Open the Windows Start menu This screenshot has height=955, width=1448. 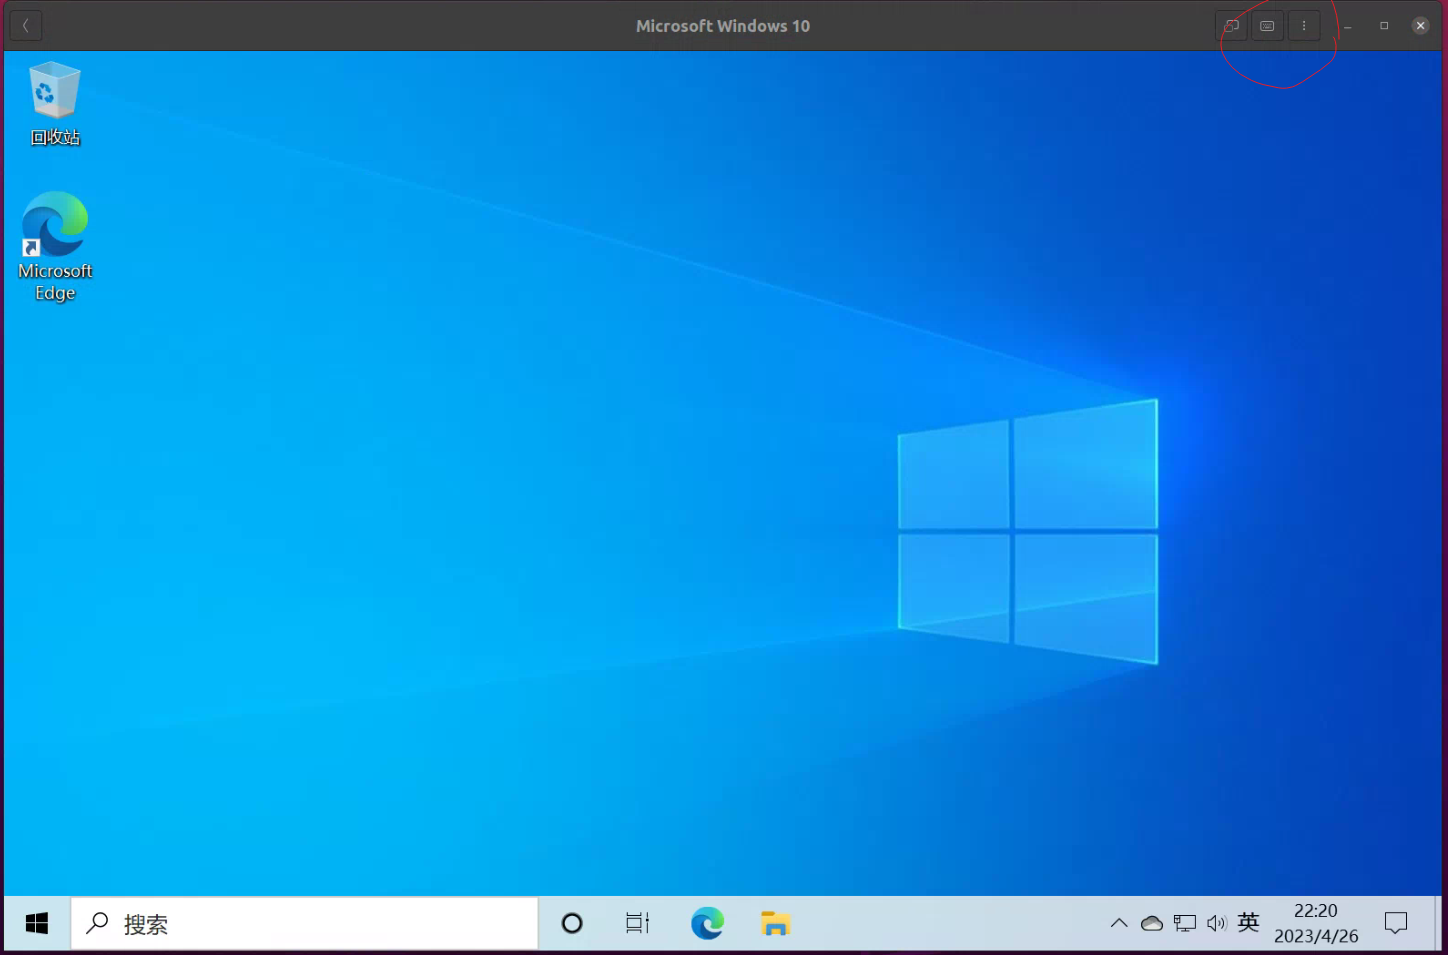36,923
